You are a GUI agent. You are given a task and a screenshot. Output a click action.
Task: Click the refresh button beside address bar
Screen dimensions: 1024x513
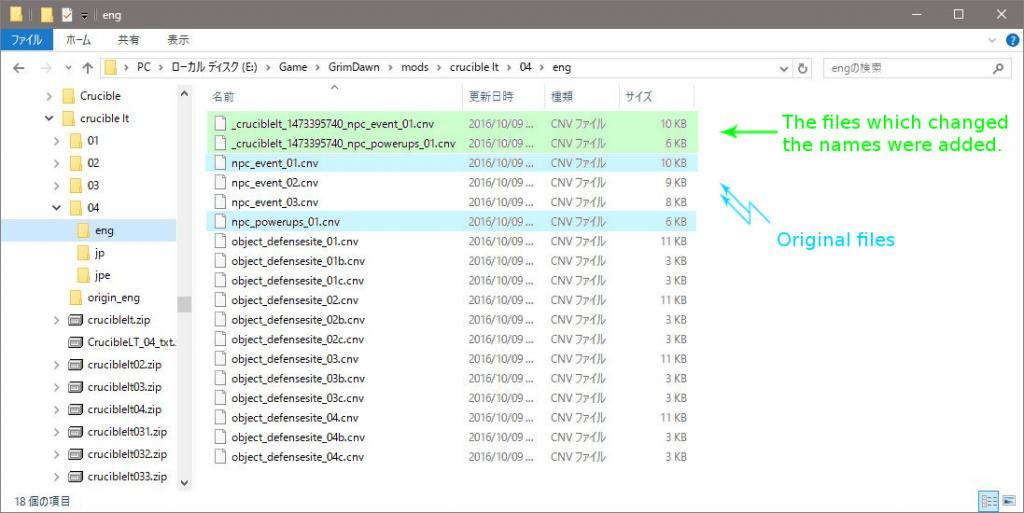coord(803,69)
